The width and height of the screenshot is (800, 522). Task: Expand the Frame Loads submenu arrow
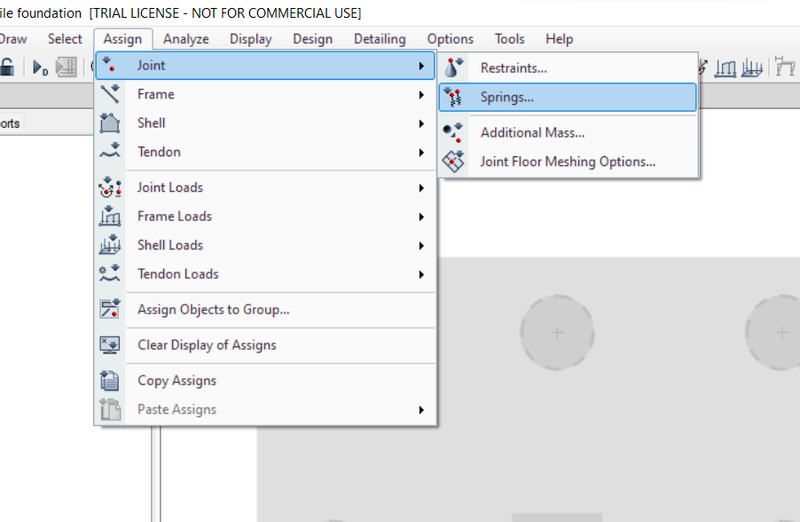click(421, 217)
